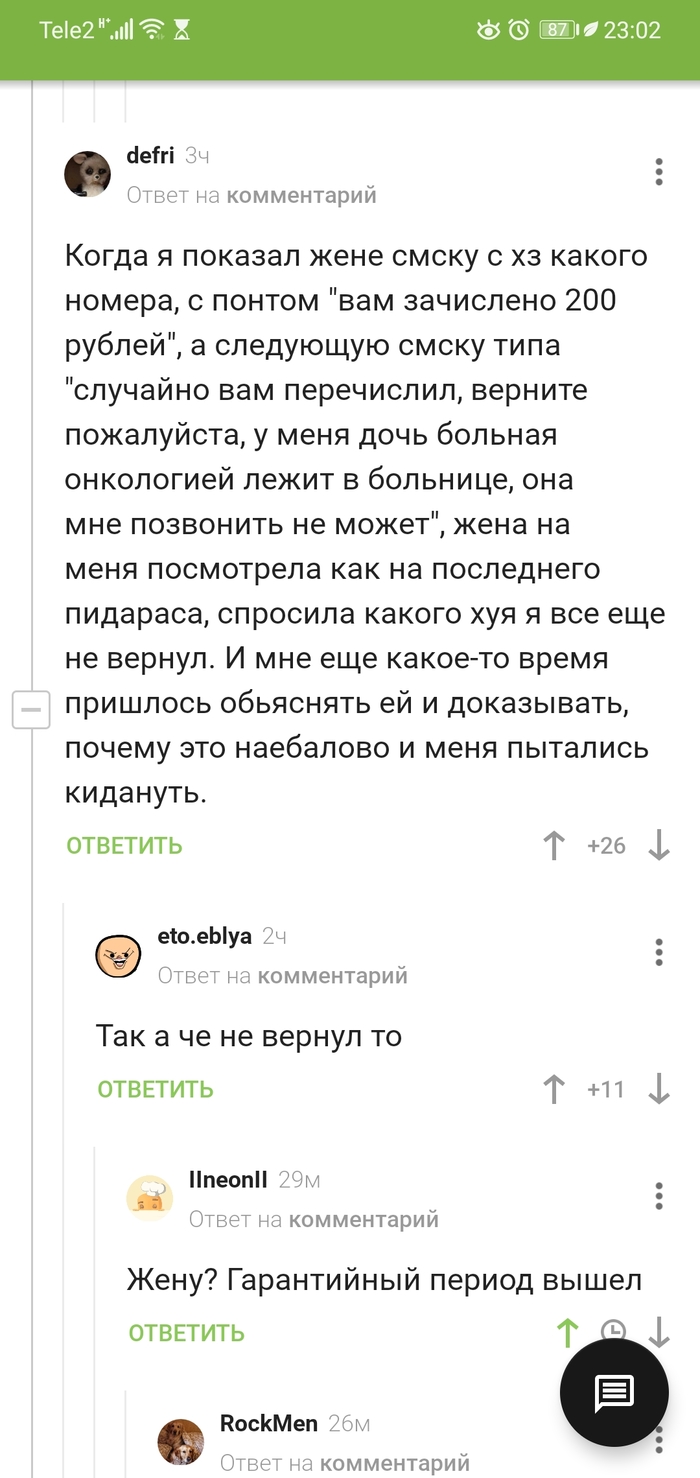Reply to defri's comment
This screenshot has width=700, height=1478.
(124, 846)
